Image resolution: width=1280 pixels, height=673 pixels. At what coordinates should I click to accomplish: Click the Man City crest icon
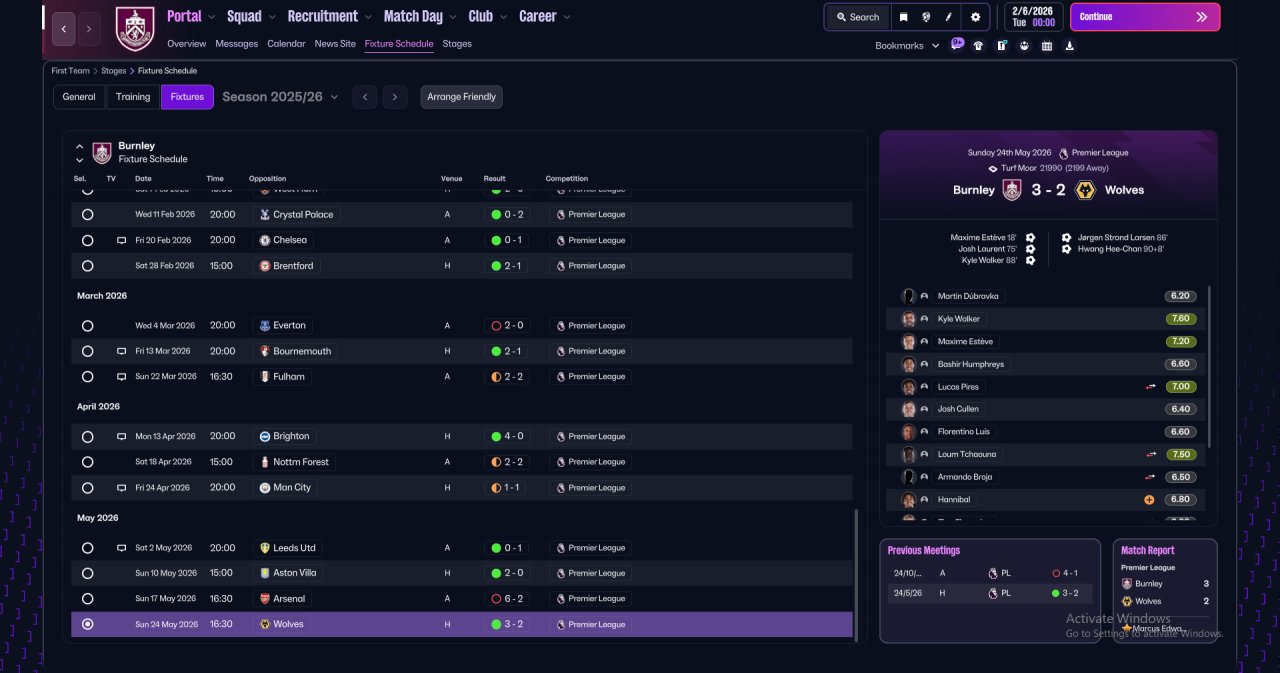pyautogui.click(x=264, y=487)
